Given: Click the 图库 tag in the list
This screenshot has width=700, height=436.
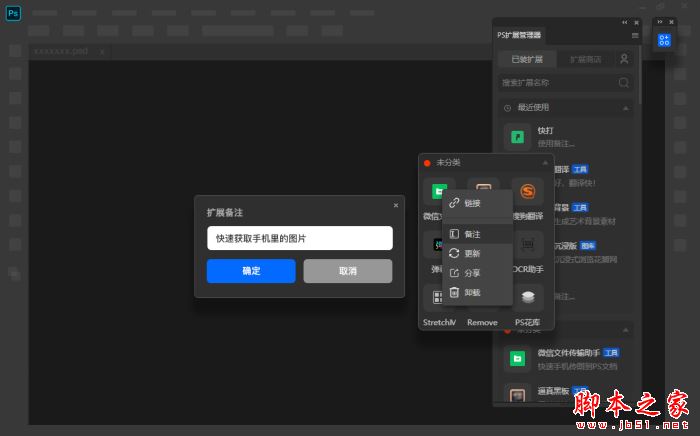Looking at the screenshot, I should coord(588,246).
